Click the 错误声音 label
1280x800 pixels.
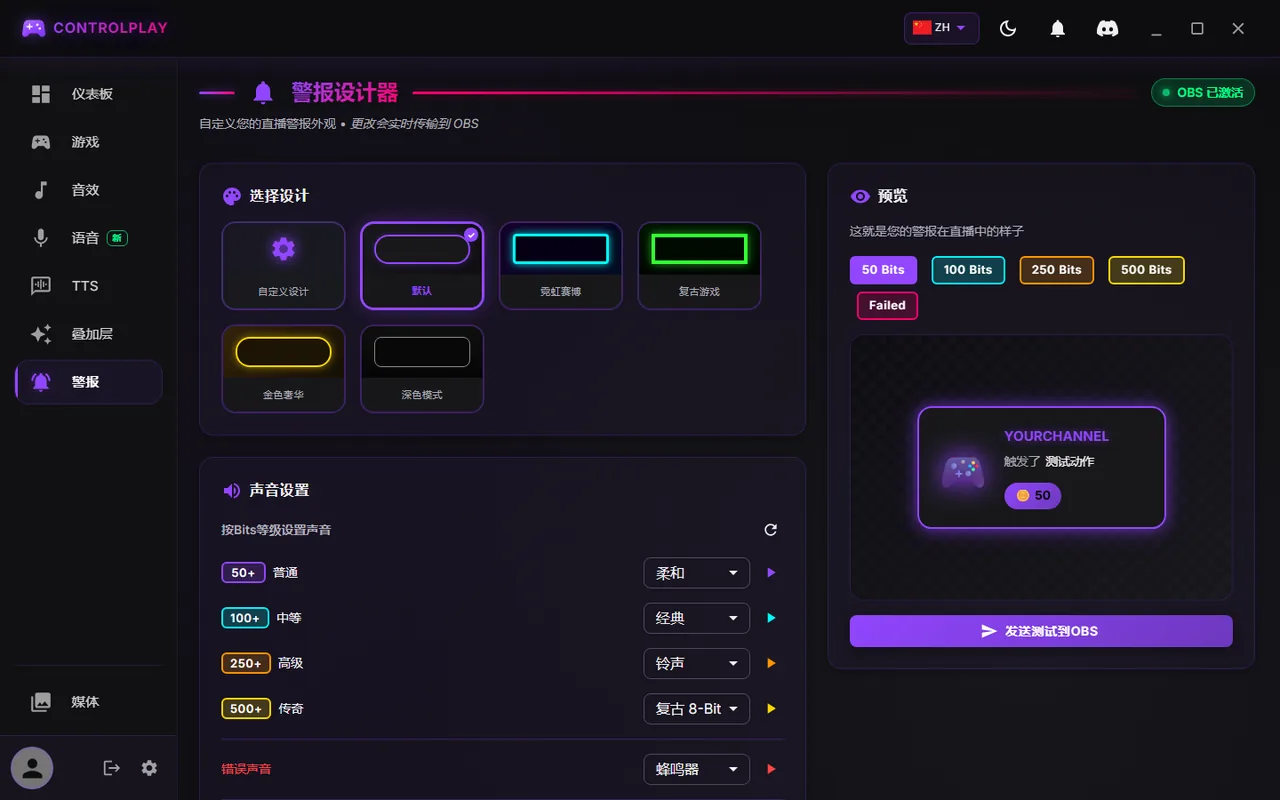(246, 769)
